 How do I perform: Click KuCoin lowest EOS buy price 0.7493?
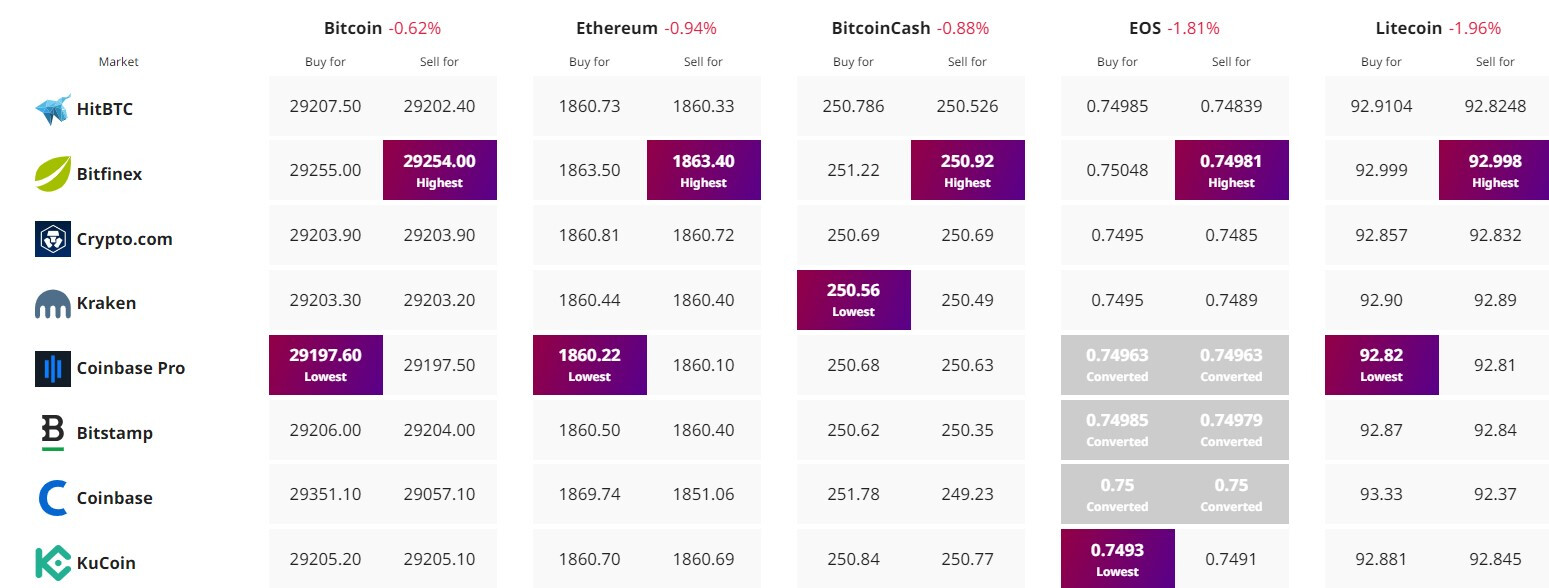click(x=1117, y=558)
